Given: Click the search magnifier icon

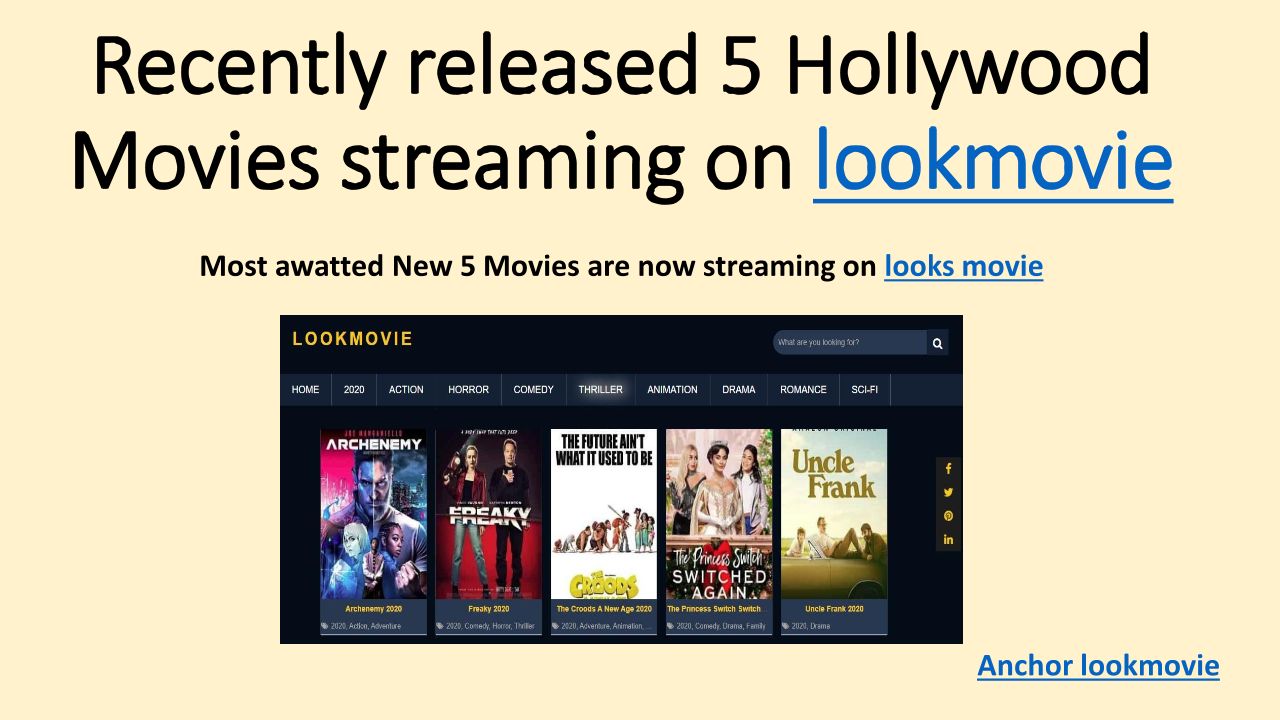Looking at the screenshot, I should tap(937, 343).
